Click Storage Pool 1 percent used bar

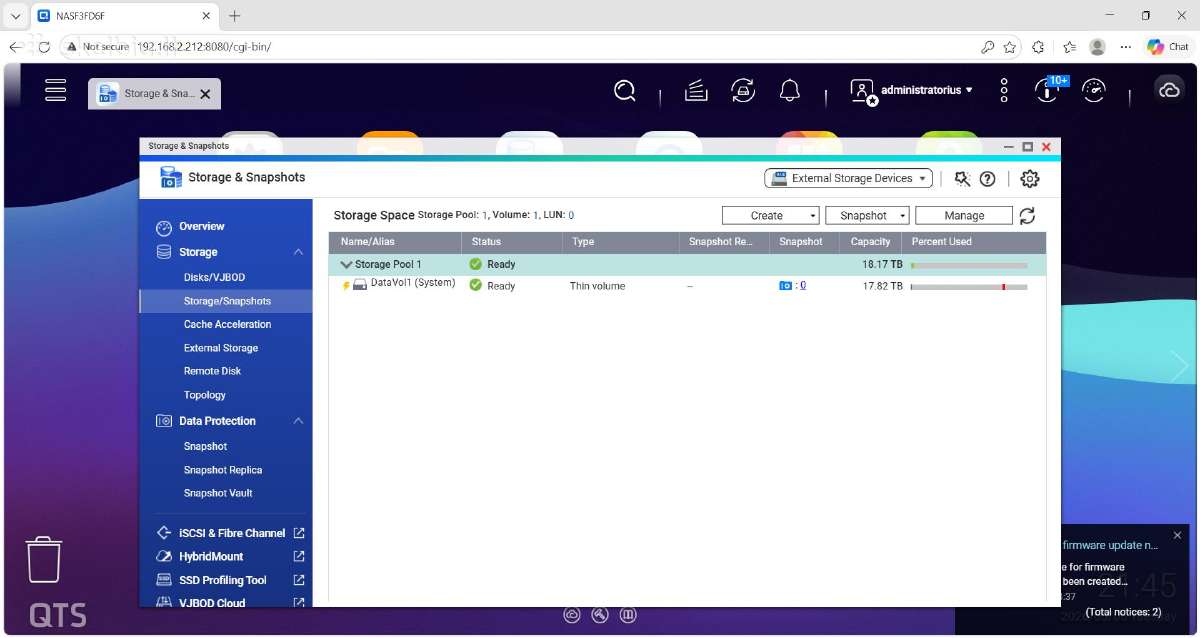(x=969, y=265)
